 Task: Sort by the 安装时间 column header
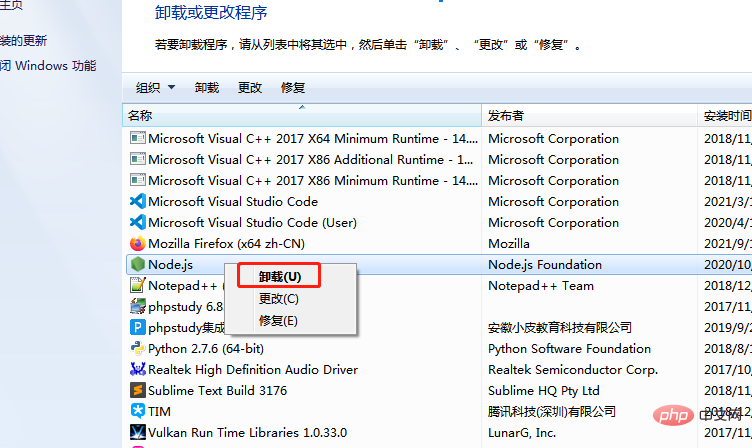725,116
